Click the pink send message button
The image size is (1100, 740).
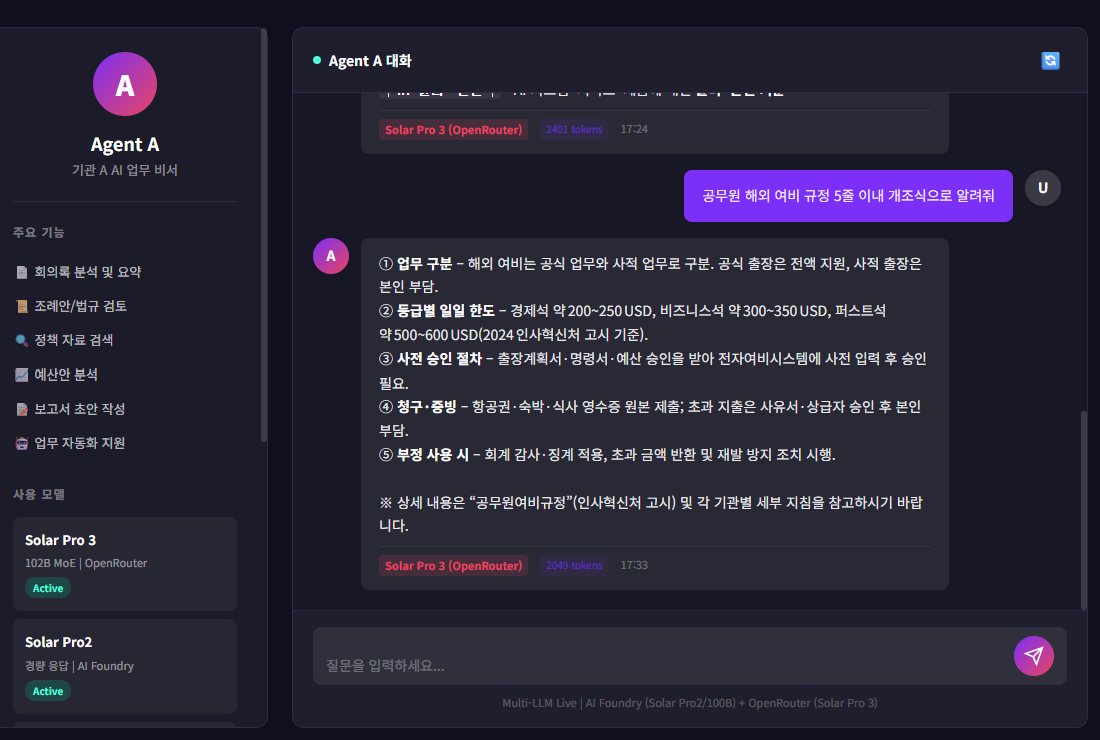1033,656
